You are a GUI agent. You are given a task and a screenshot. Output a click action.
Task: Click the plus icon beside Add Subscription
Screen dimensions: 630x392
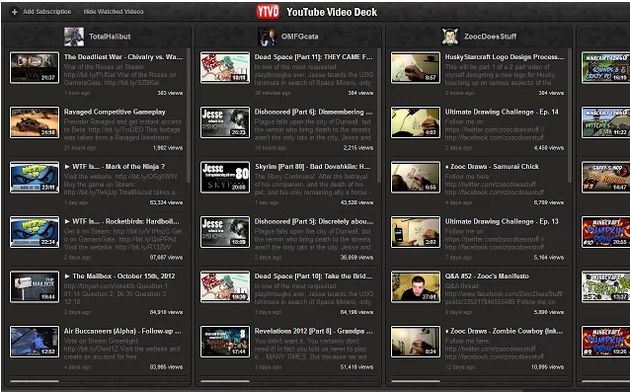pos(14,12)
